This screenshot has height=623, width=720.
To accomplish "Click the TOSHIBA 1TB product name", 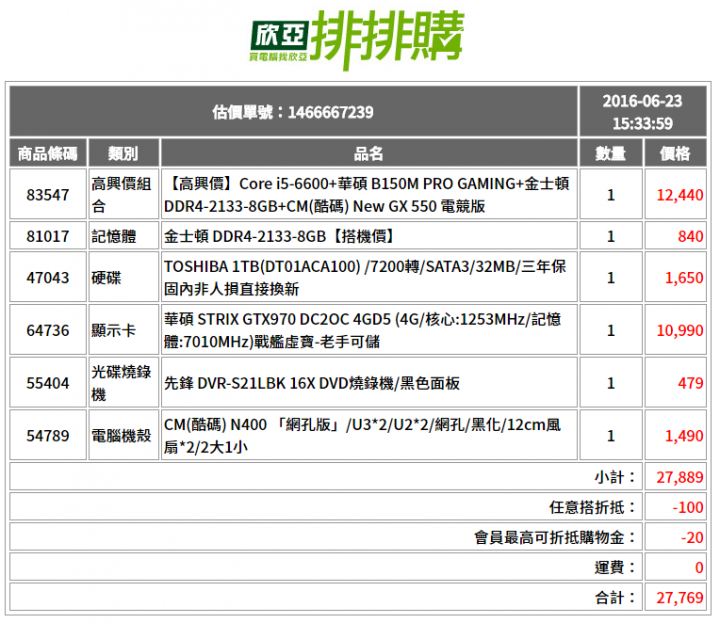I will click(365, 277).
